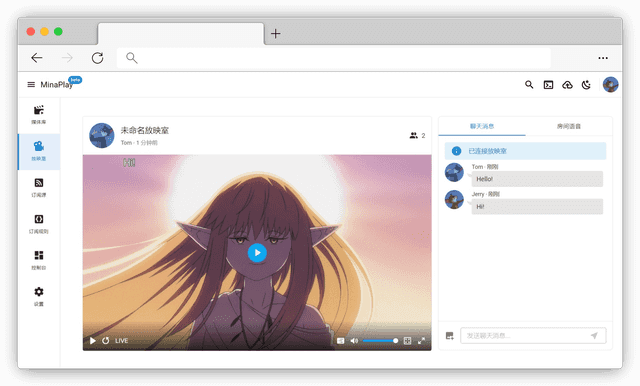Screen dimensions: 640x386
Task: Toggle the subtitle/danmaku icon in player controls
Action: pos(340,341)
